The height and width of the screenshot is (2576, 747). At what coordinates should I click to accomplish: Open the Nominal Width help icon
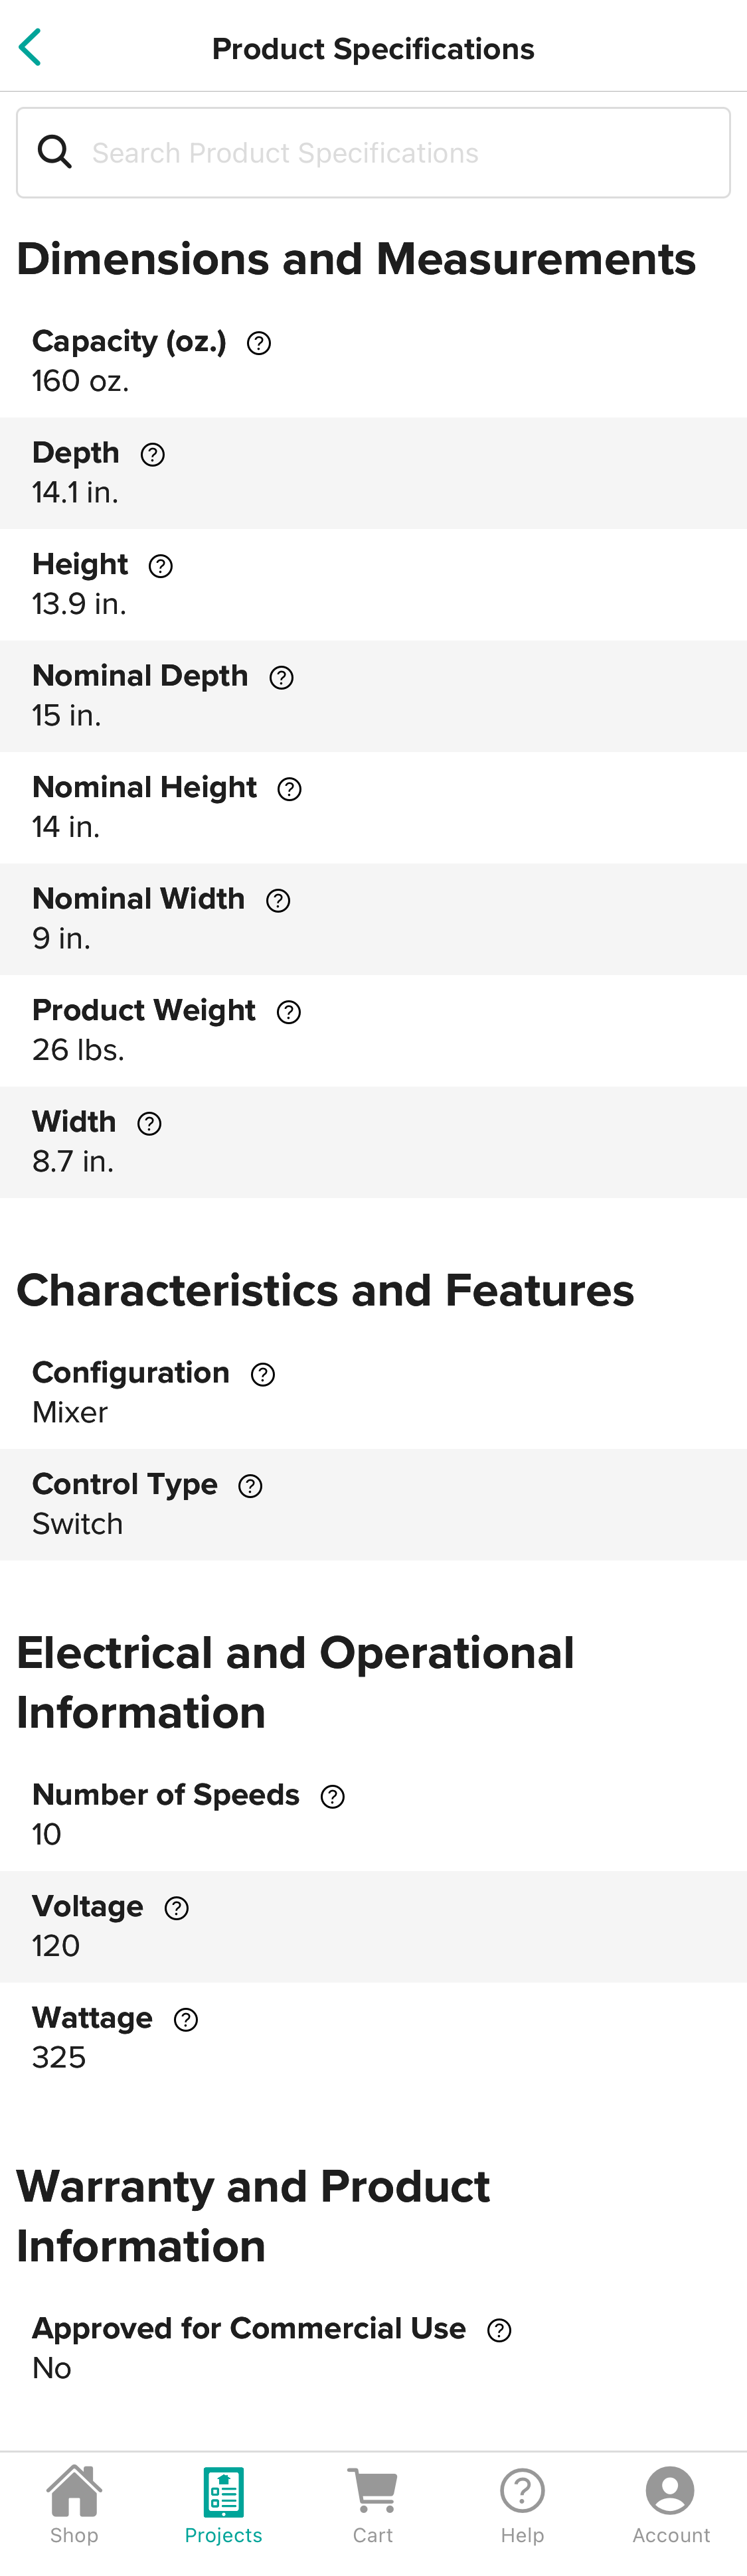point(278,901)
